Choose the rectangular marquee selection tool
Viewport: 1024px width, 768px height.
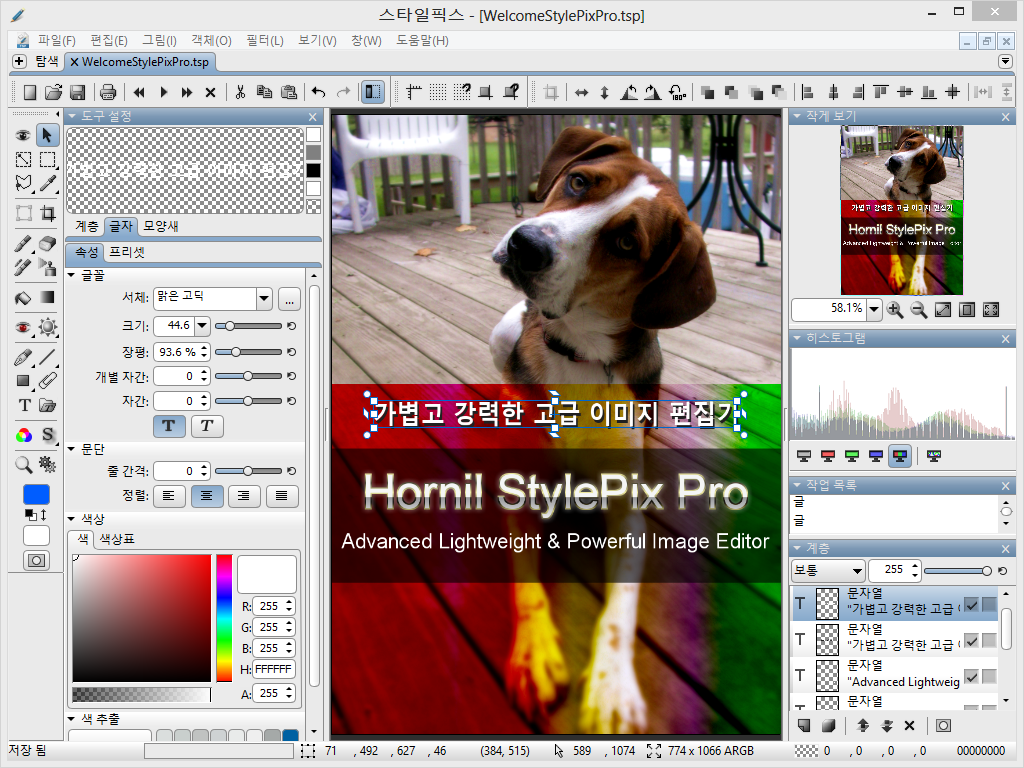[x=47, y=160]
